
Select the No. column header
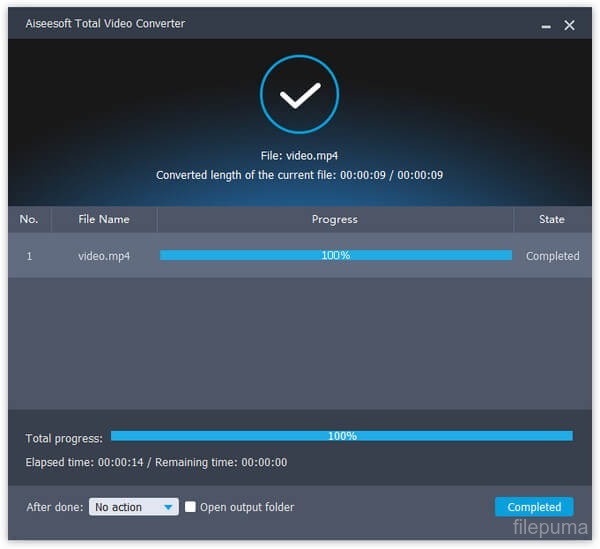pos(29,219)
